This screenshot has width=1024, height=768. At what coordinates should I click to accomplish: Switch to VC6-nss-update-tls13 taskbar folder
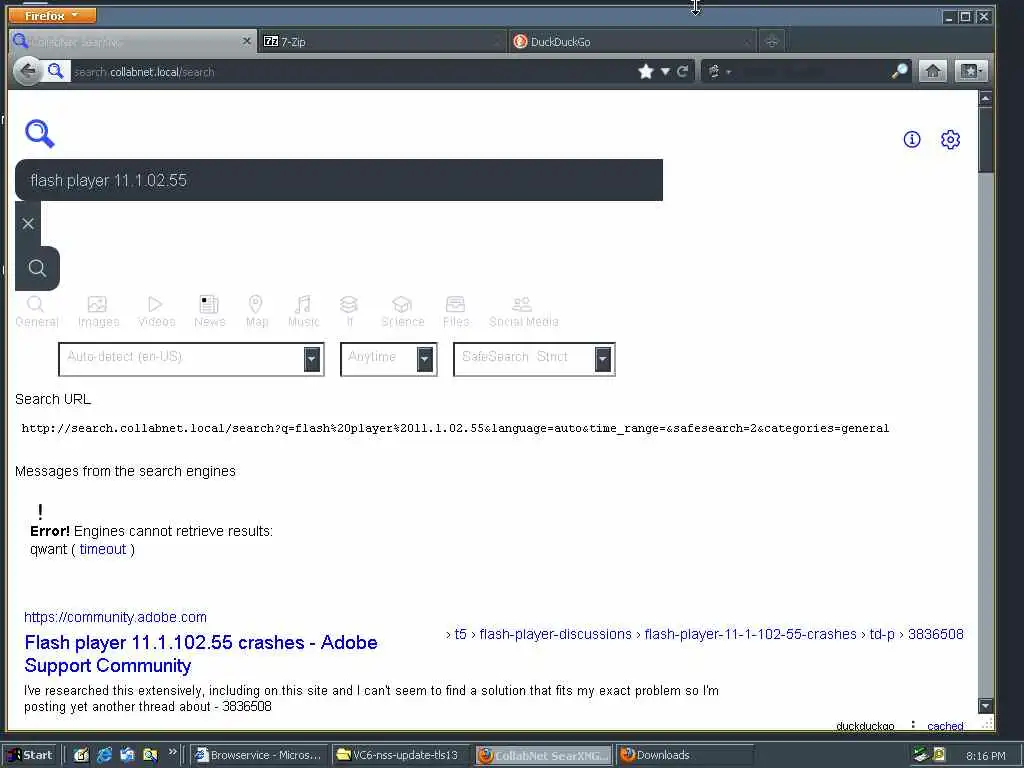pyautogui.click(x=401, y=755)
